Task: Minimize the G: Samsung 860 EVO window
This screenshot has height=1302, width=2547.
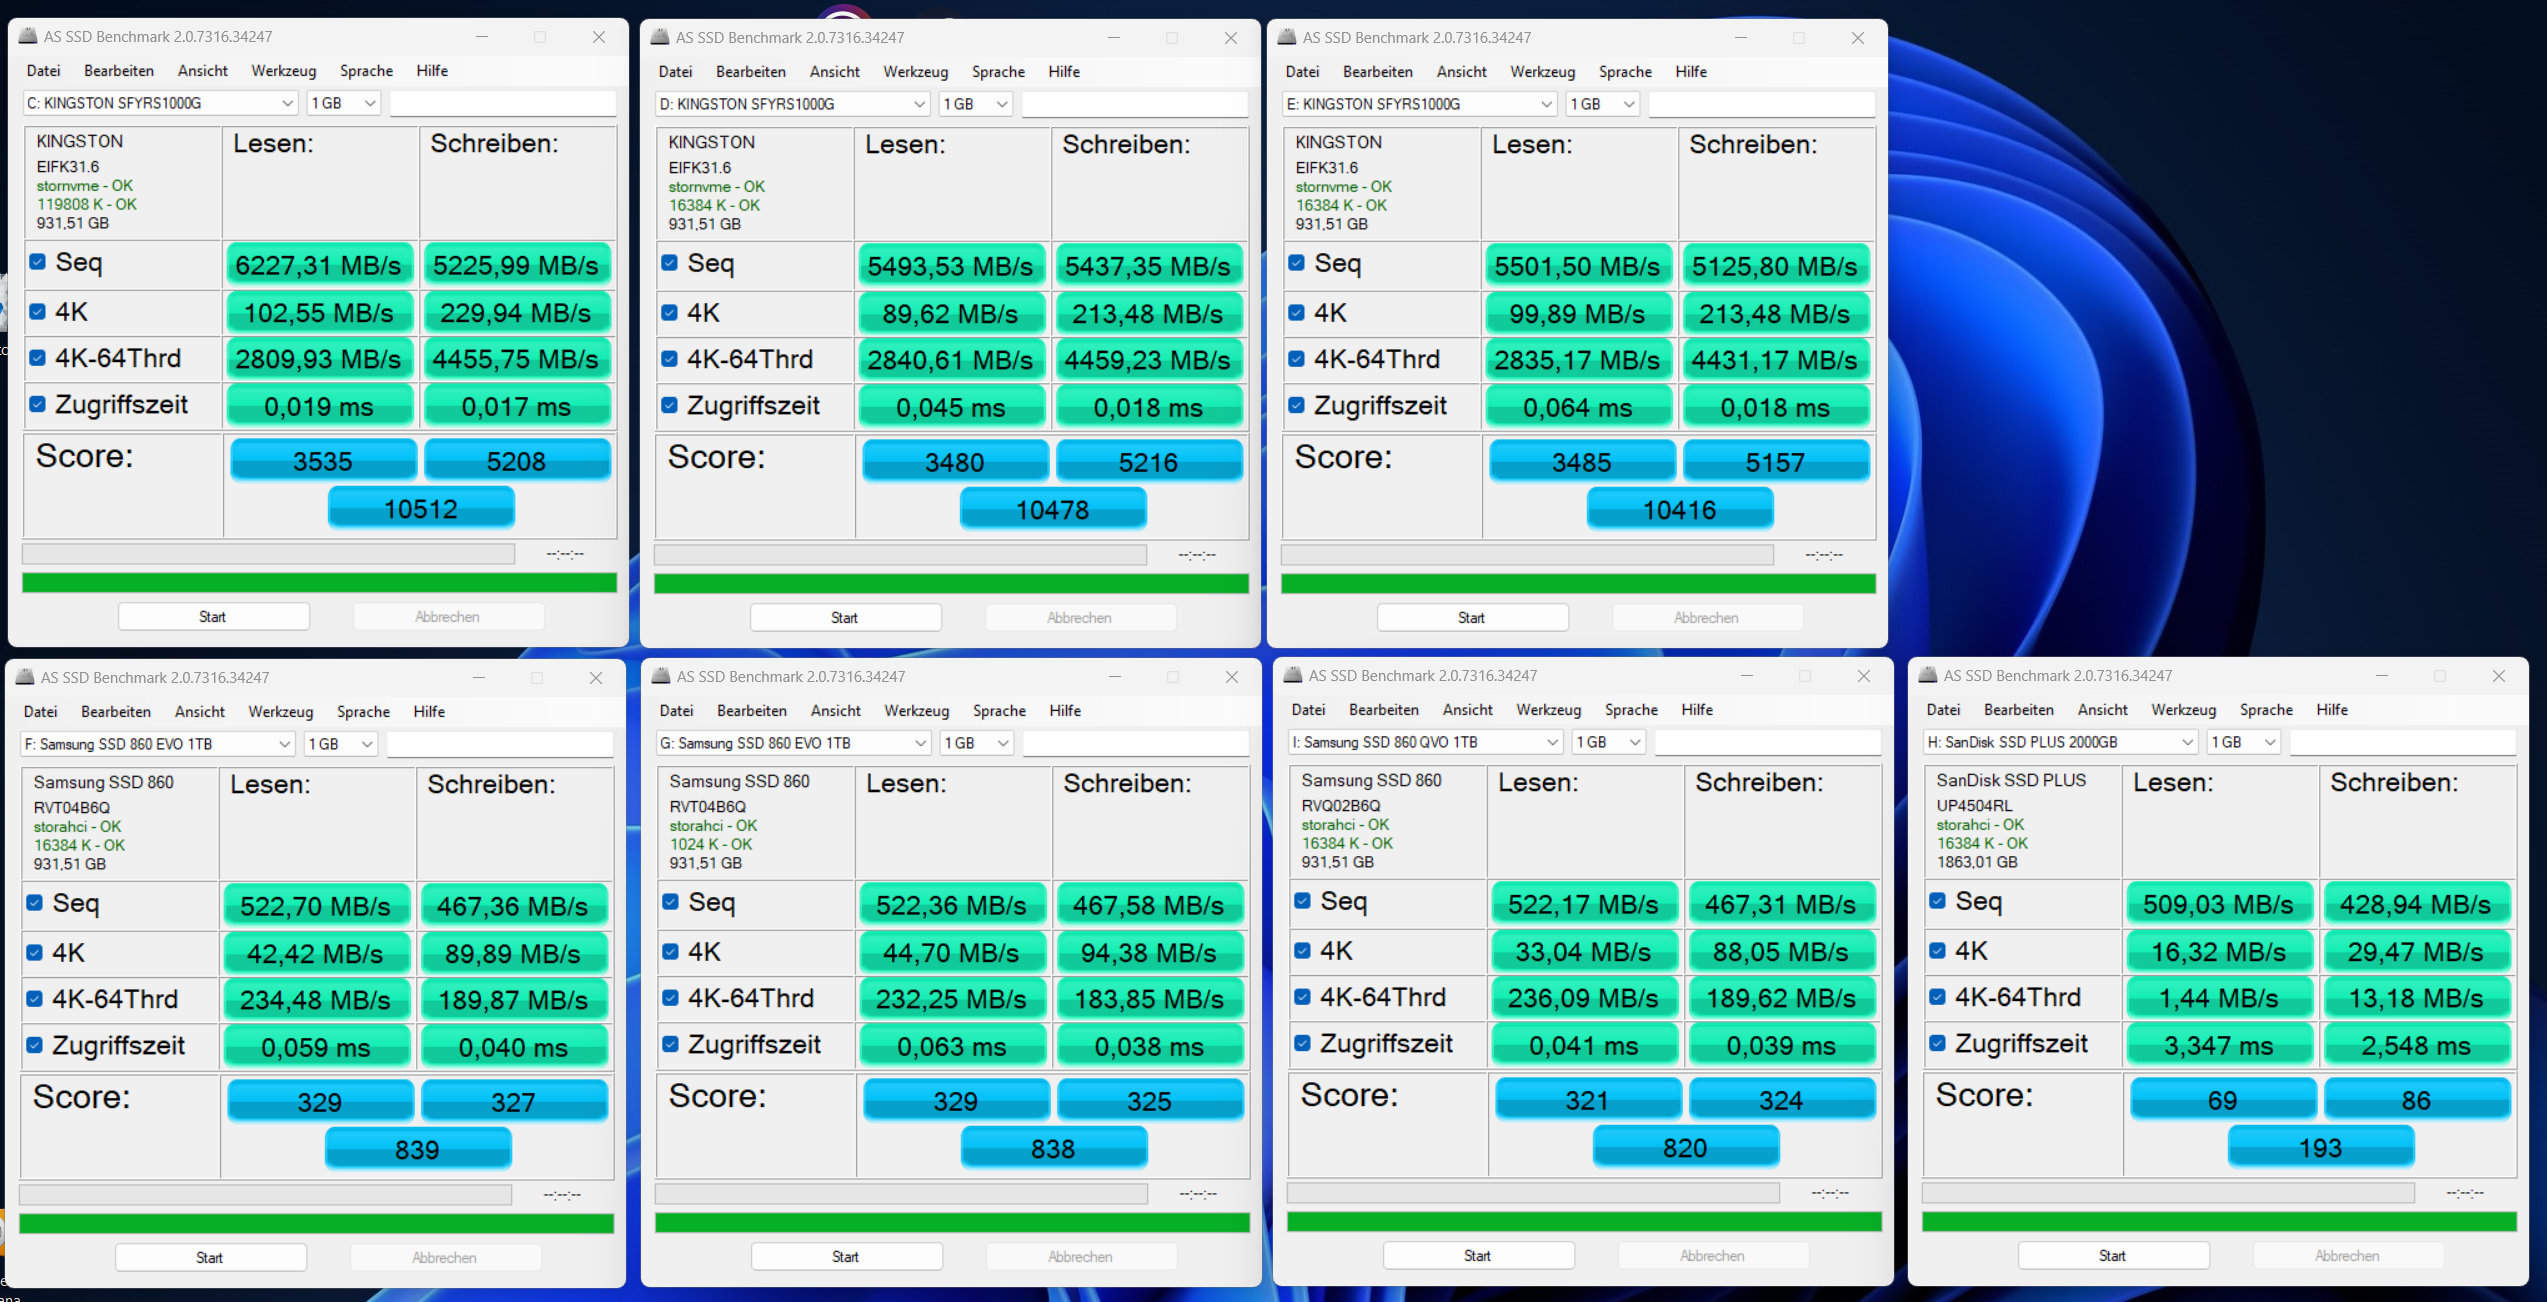Action: tap(1115, 676)
